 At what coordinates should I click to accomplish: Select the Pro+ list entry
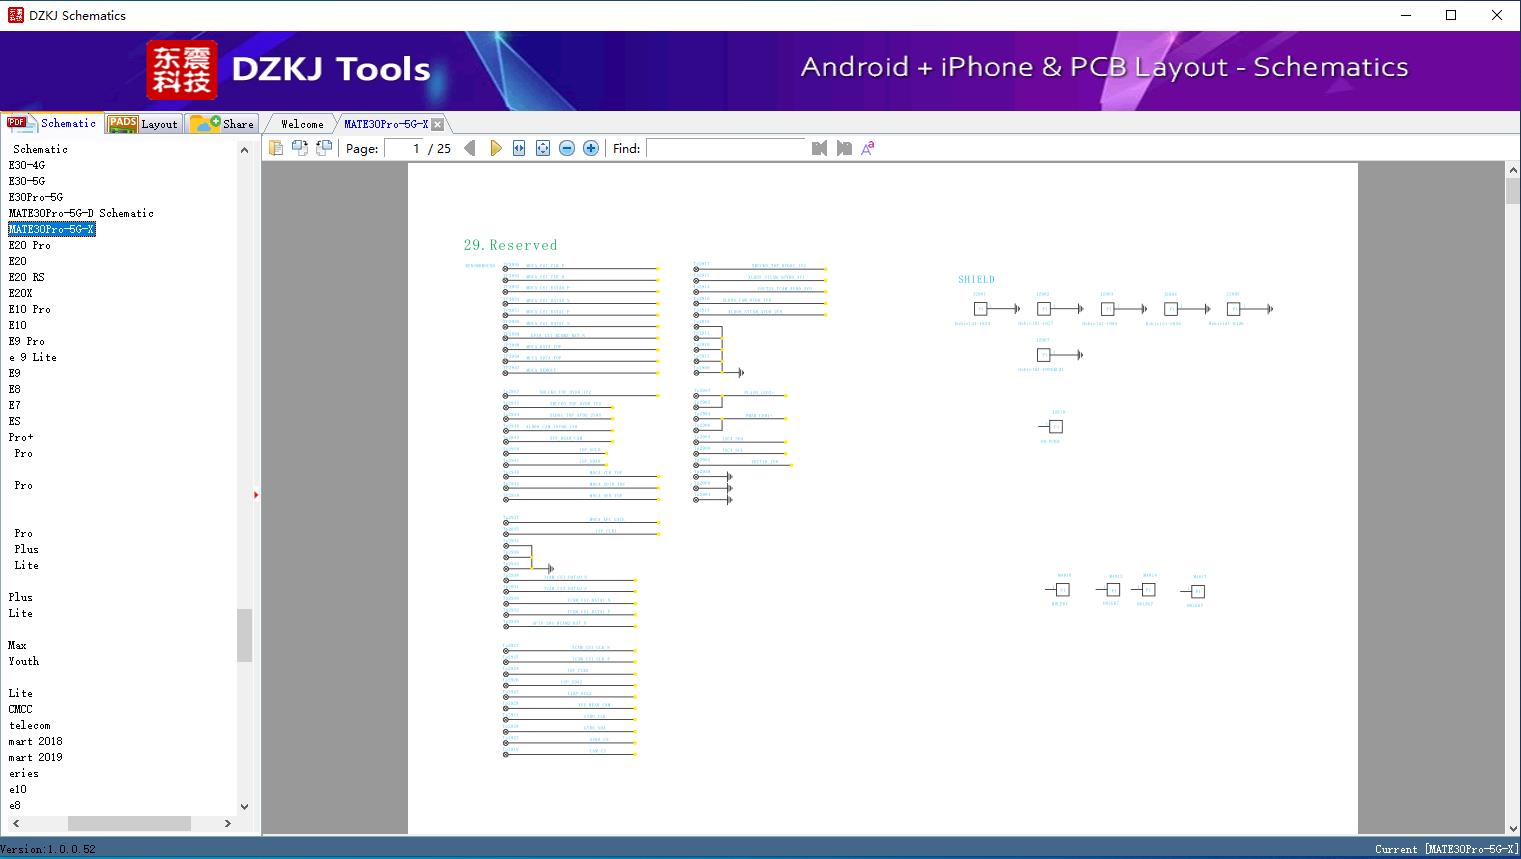click(21, 437)
